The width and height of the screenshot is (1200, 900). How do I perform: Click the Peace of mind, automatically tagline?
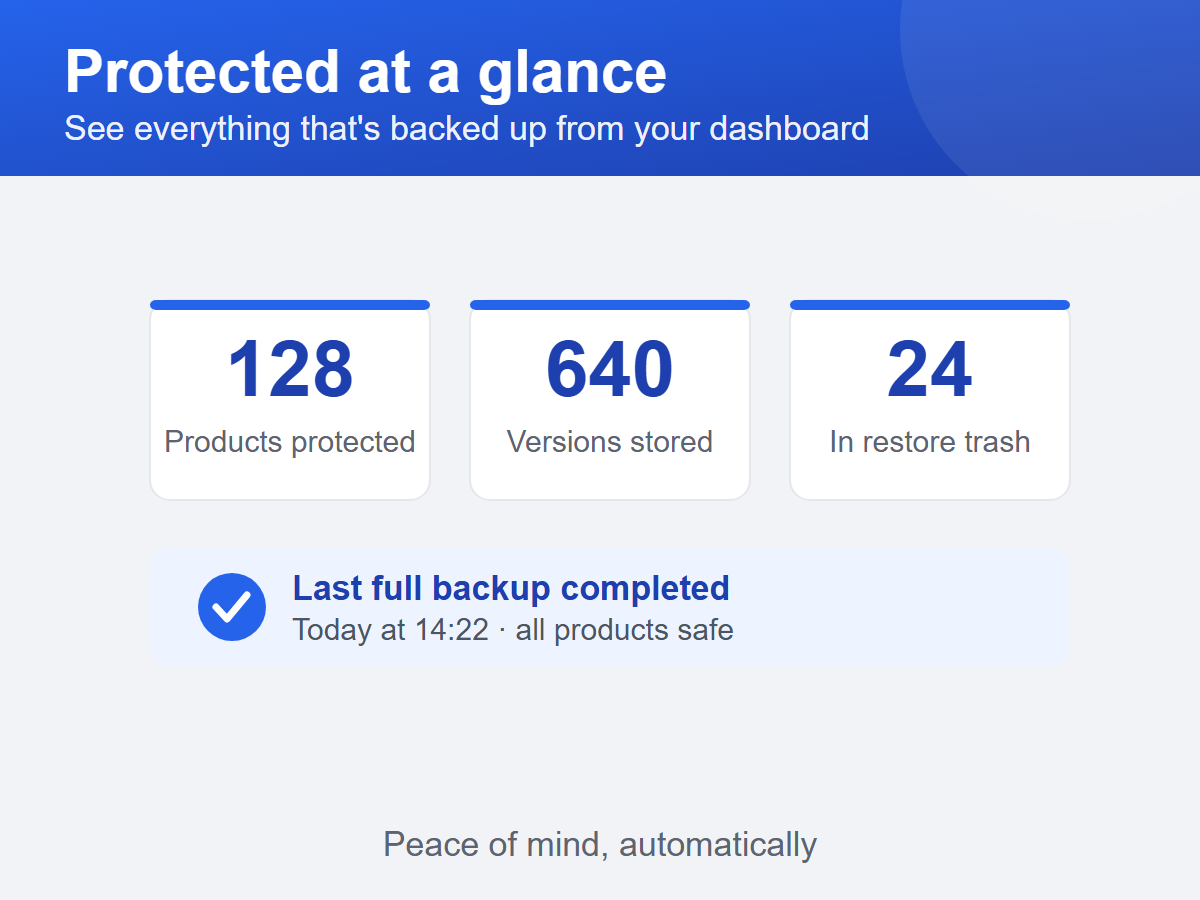[x=600, y=844]
